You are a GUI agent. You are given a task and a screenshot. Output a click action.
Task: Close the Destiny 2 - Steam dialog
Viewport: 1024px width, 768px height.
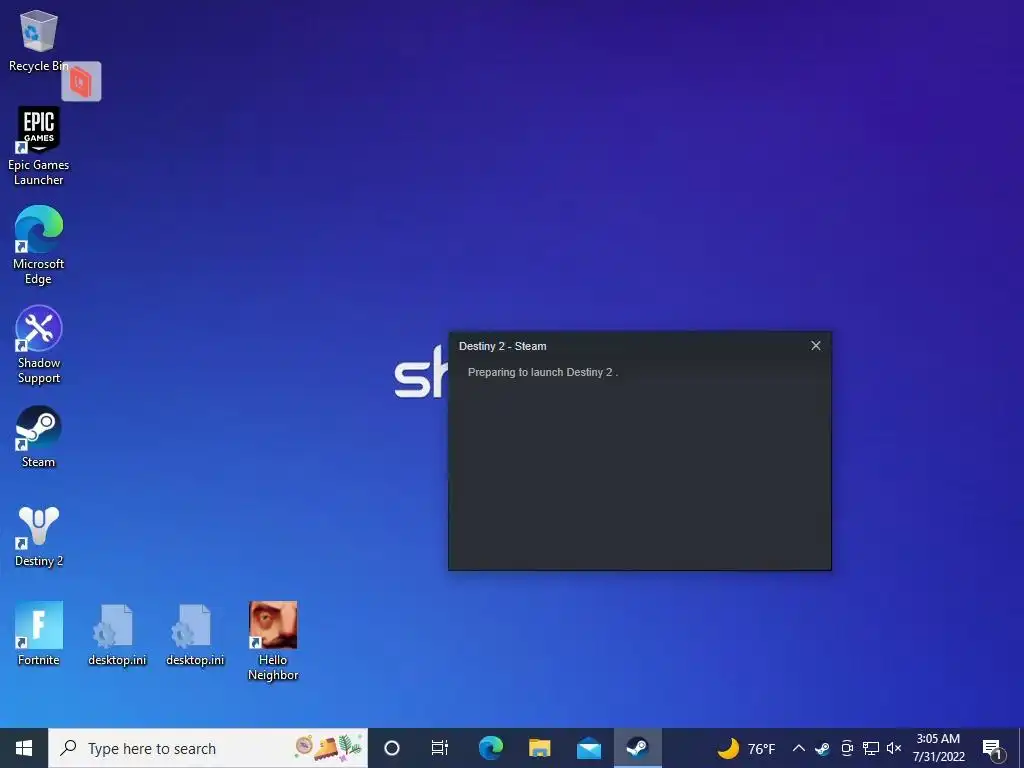(816, 345)
